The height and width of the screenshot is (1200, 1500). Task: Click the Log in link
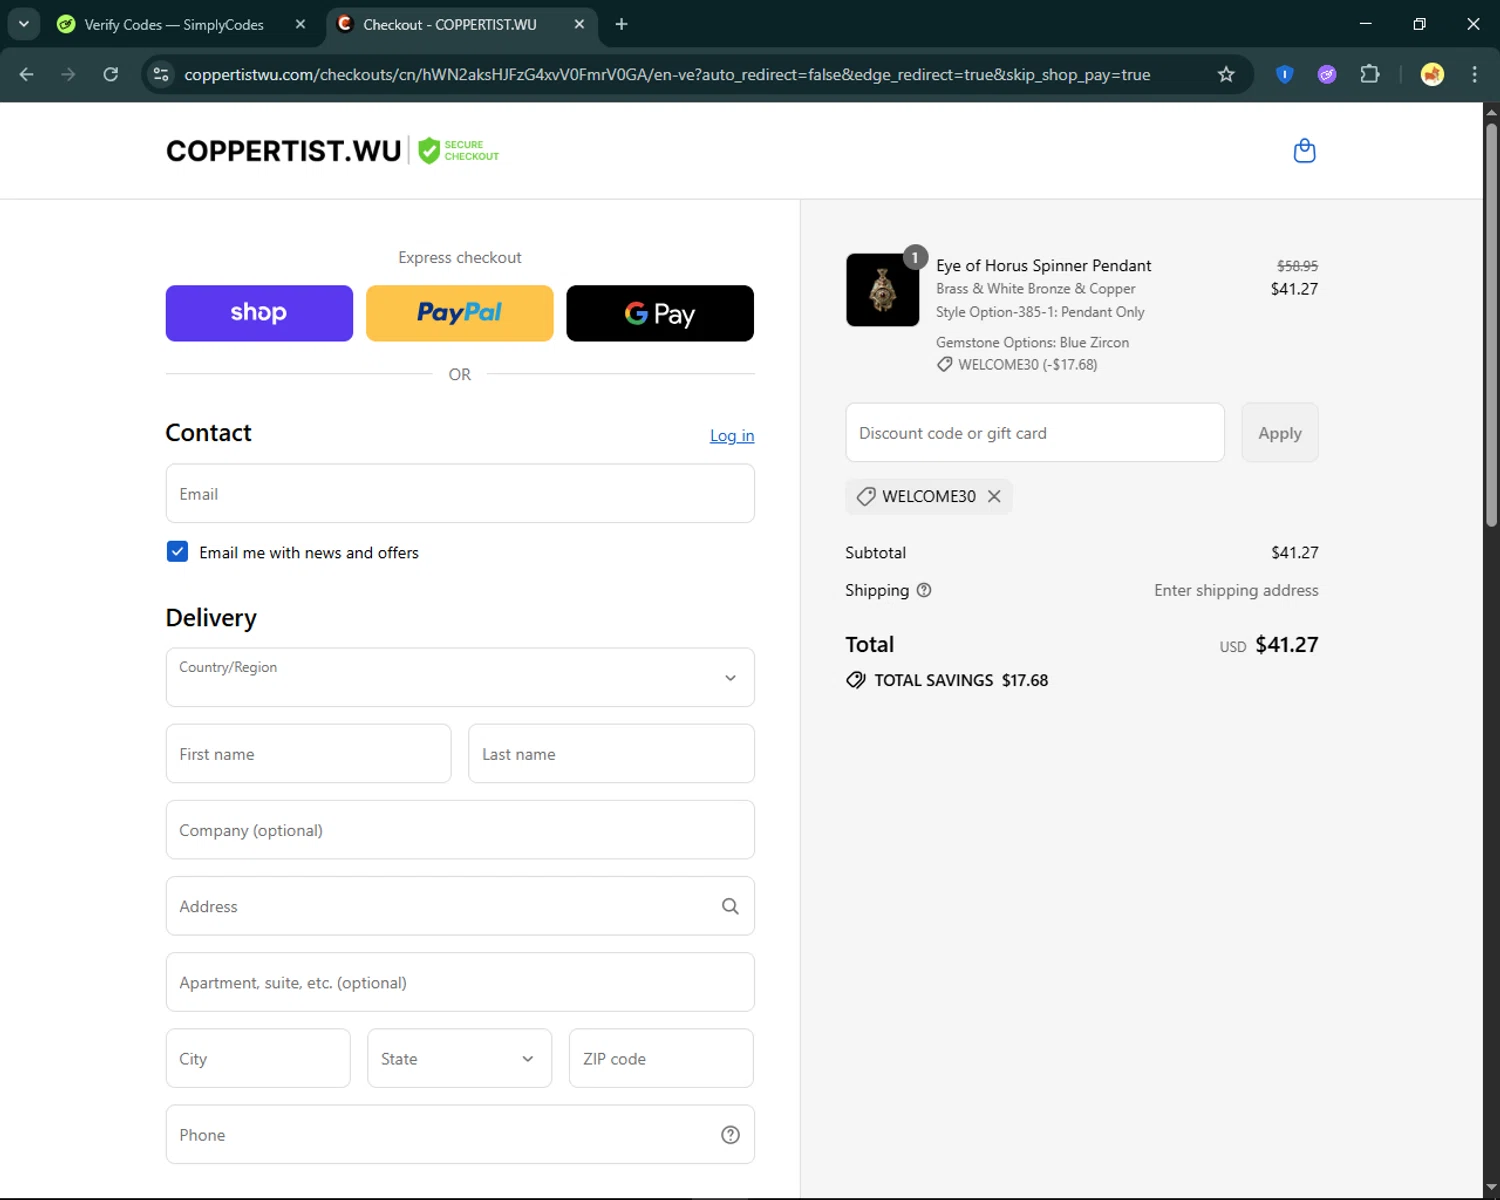tap(732, 436)
